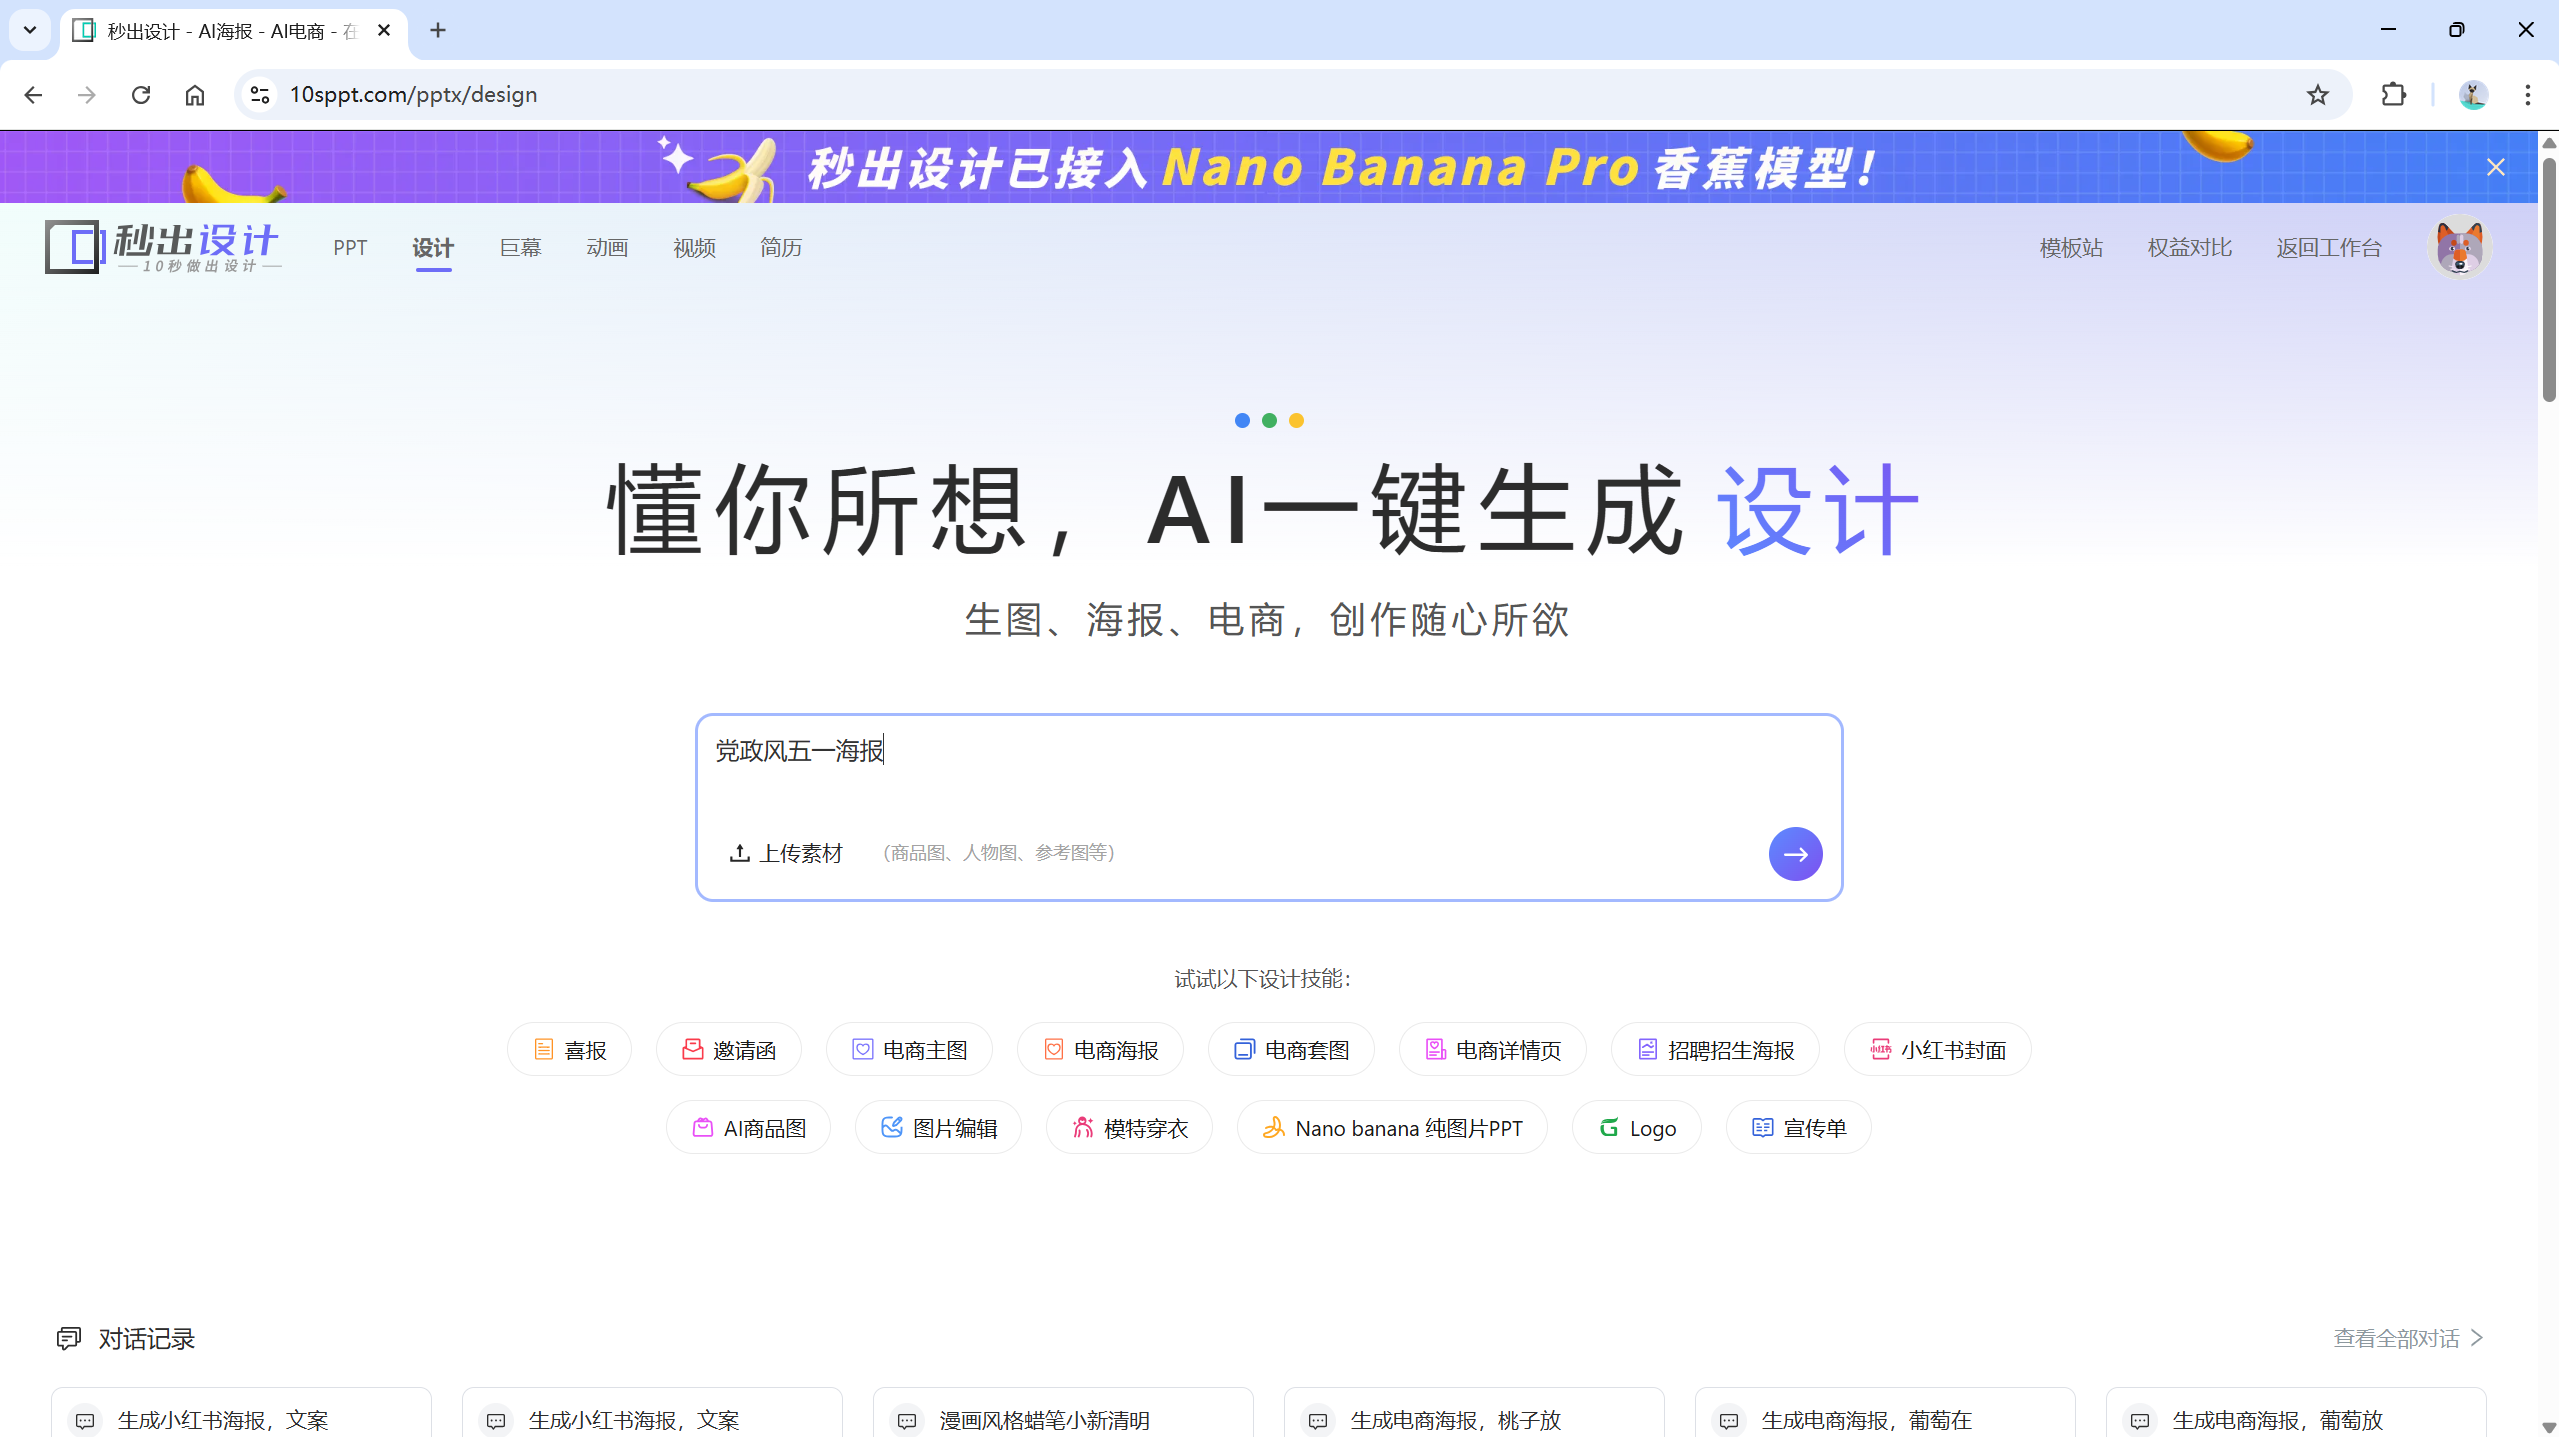Select the 喜报 design skill chip
This screenshot has width=2559, height=1437.
(569, 1049)
